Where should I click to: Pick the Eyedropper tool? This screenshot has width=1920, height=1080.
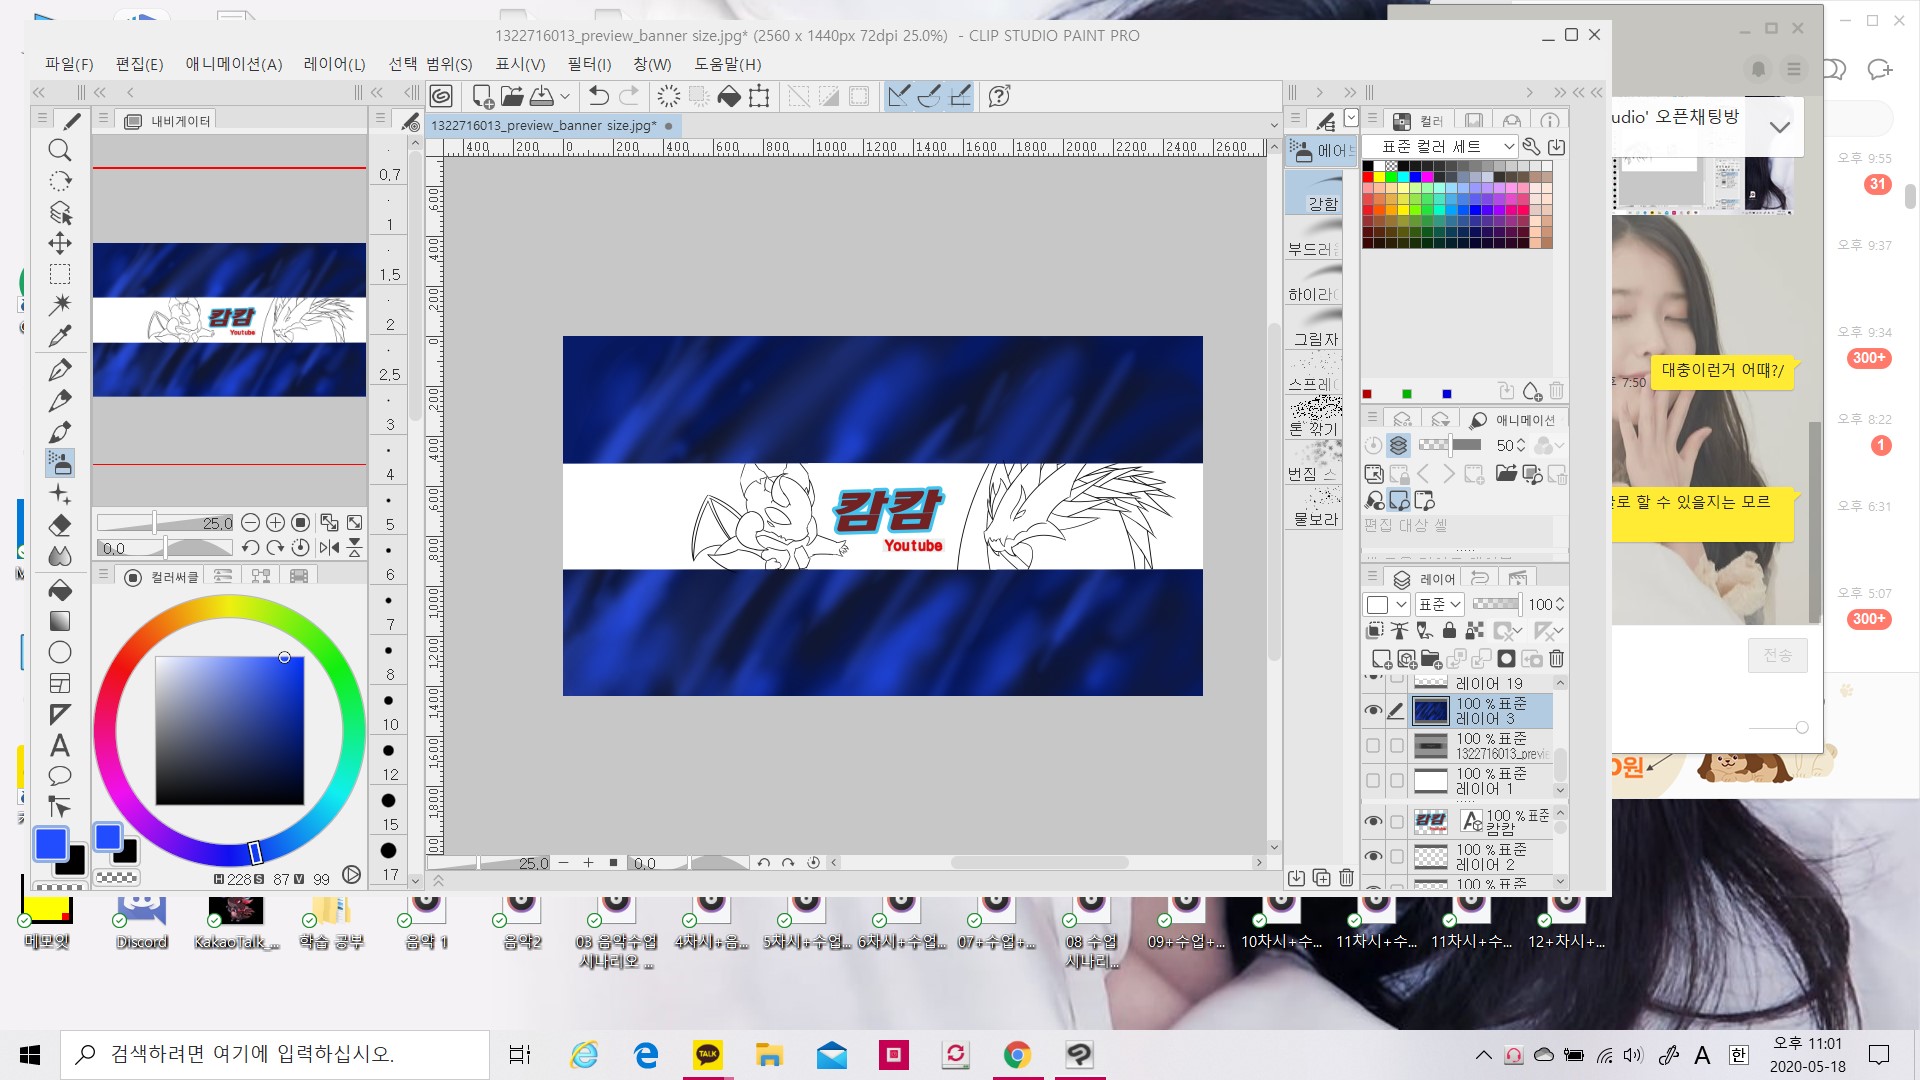pyautogui.click(x=60, y=336)
